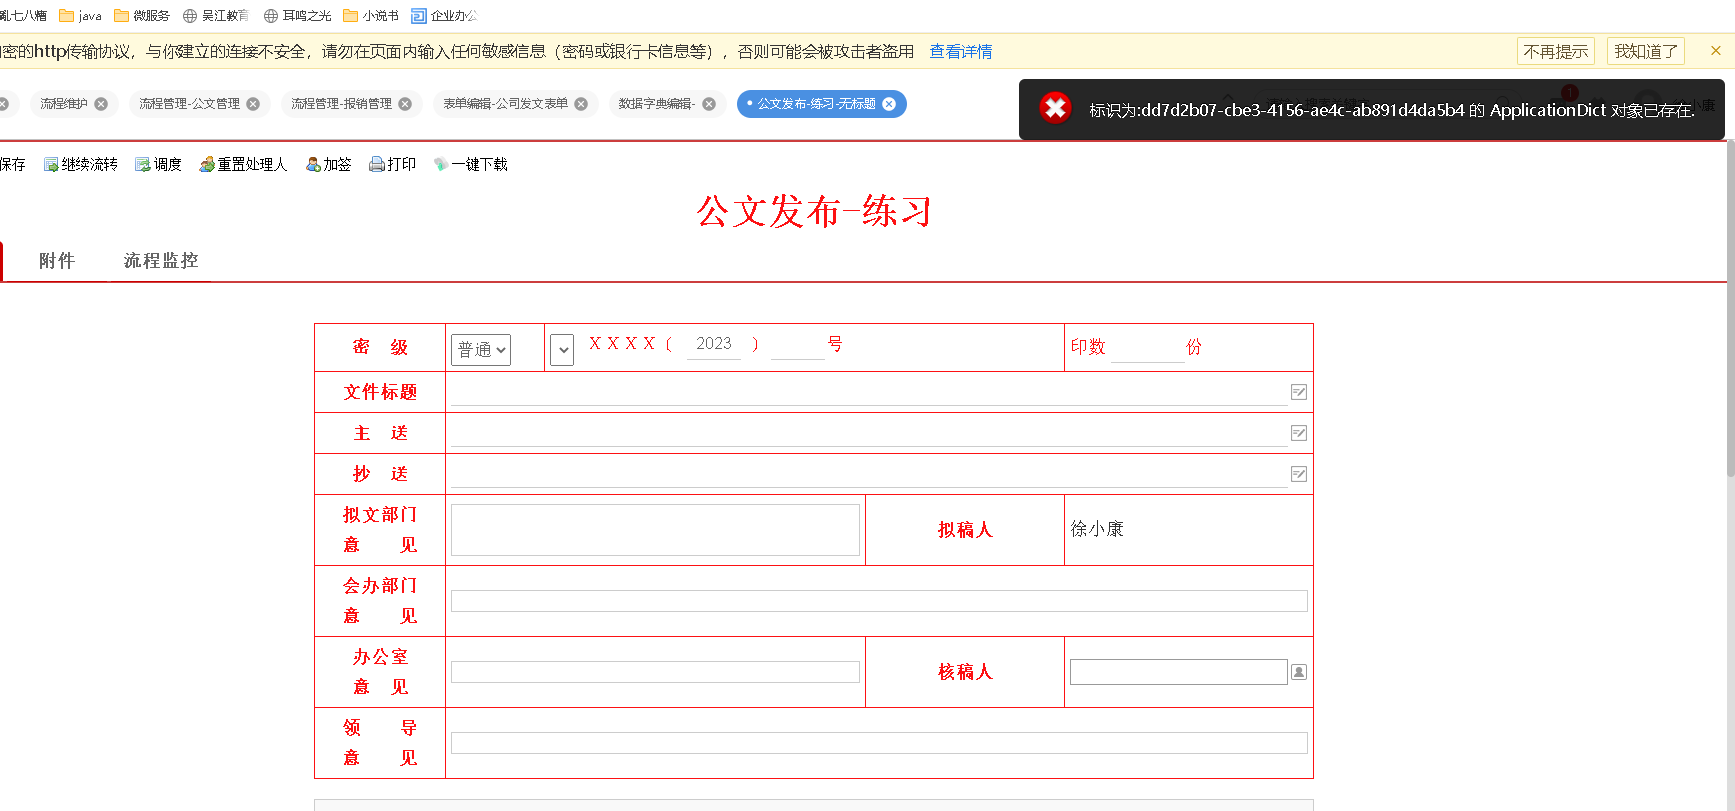Image resolution: width=1735 pixels, height=811 pixels.
Task: Focus the 主送 input field
Action: (x=868, y=434)
